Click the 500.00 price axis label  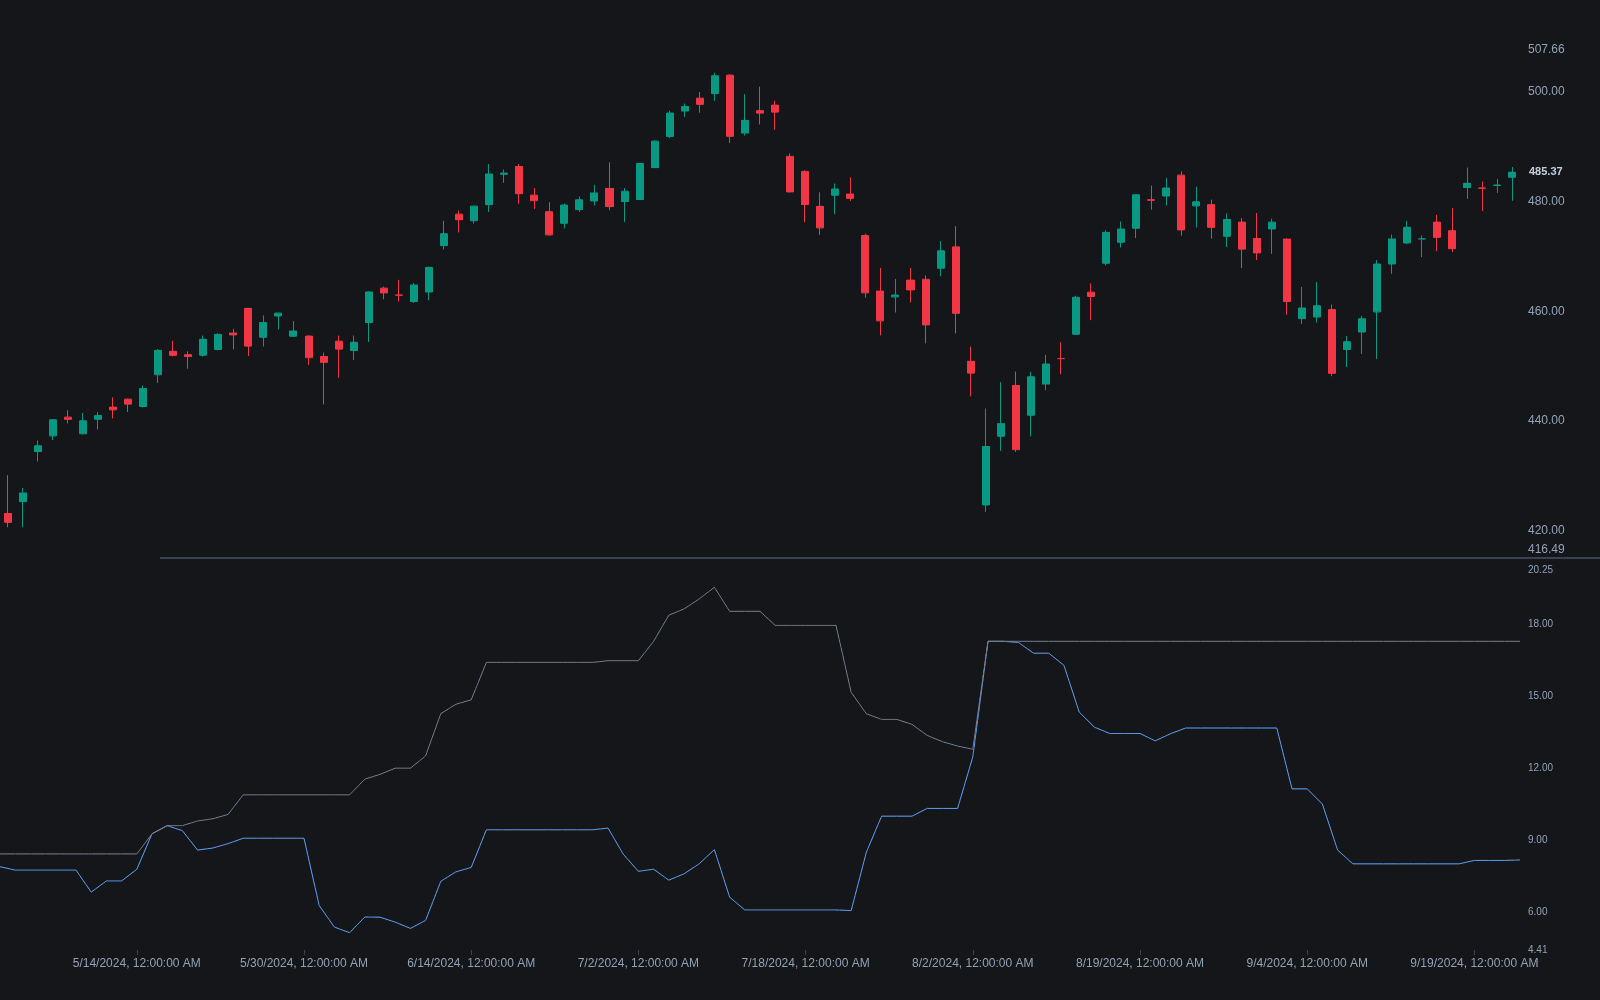point(1546,91)
